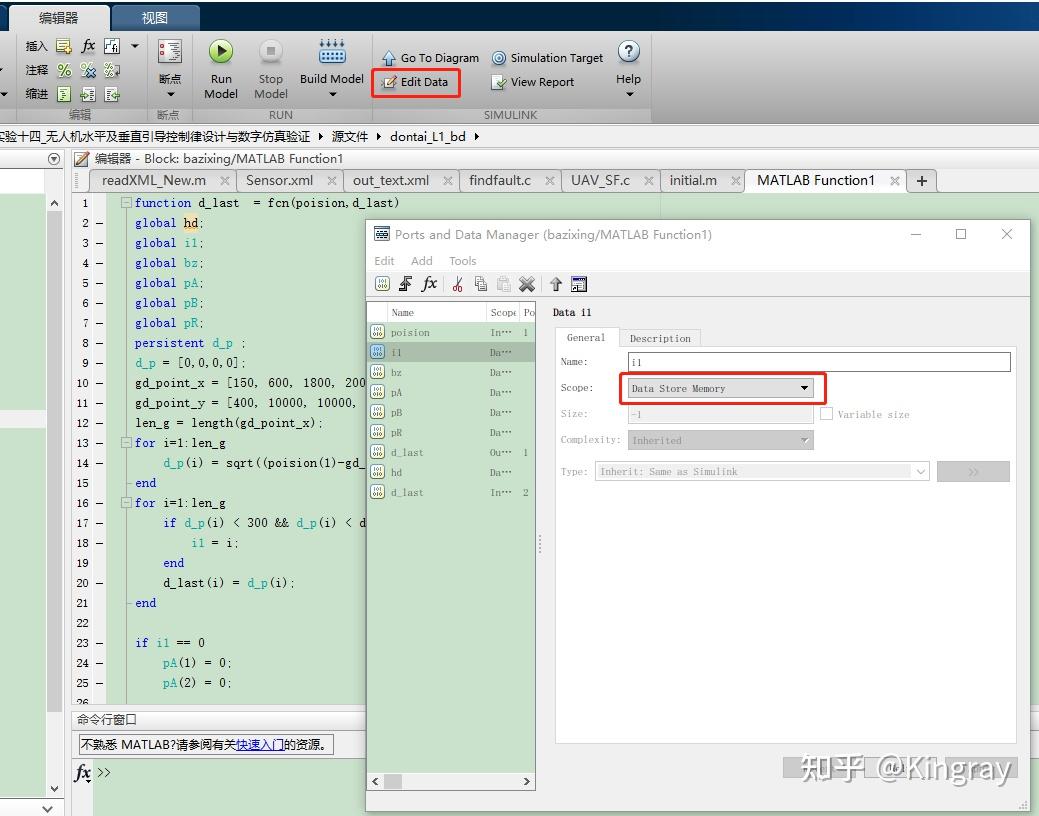Toggle the Variable size checkbox
Viewport: 1039px width, 816px height.
click(x=827, y=414)
